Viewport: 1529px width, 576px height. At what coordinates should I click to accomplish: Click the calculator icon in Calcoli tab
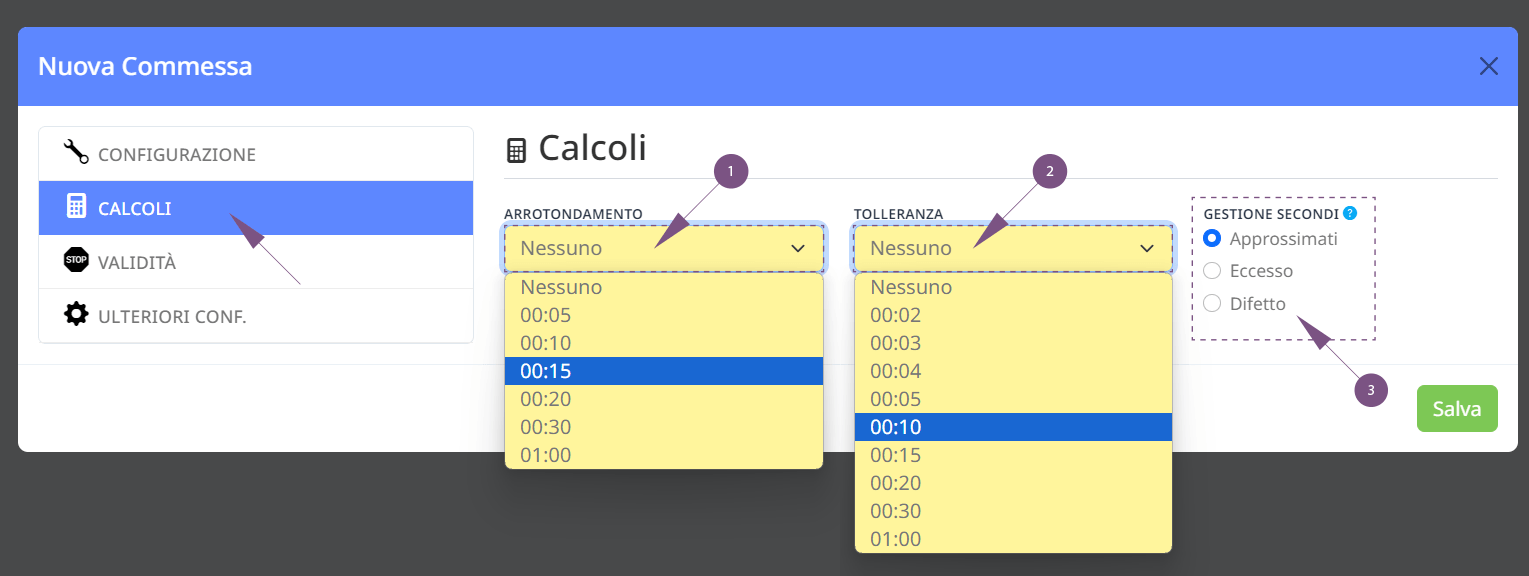pyautogui.click(x=76, y=207)
